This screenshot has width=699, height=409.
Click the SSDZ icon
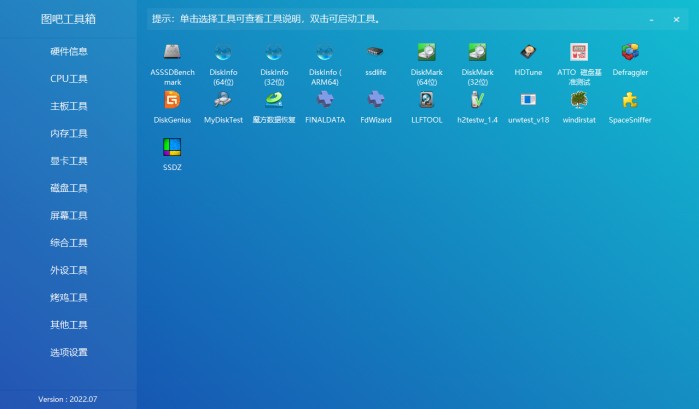click(172, 148)
